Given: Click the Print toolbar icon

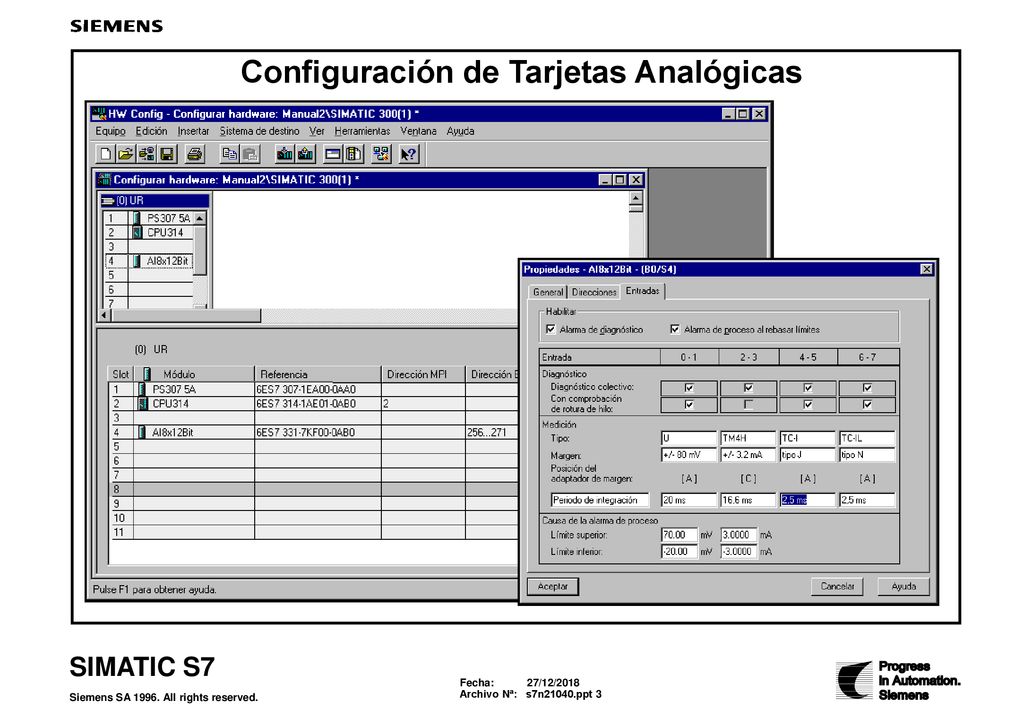Looking at the screenshot, I should 195,154.
